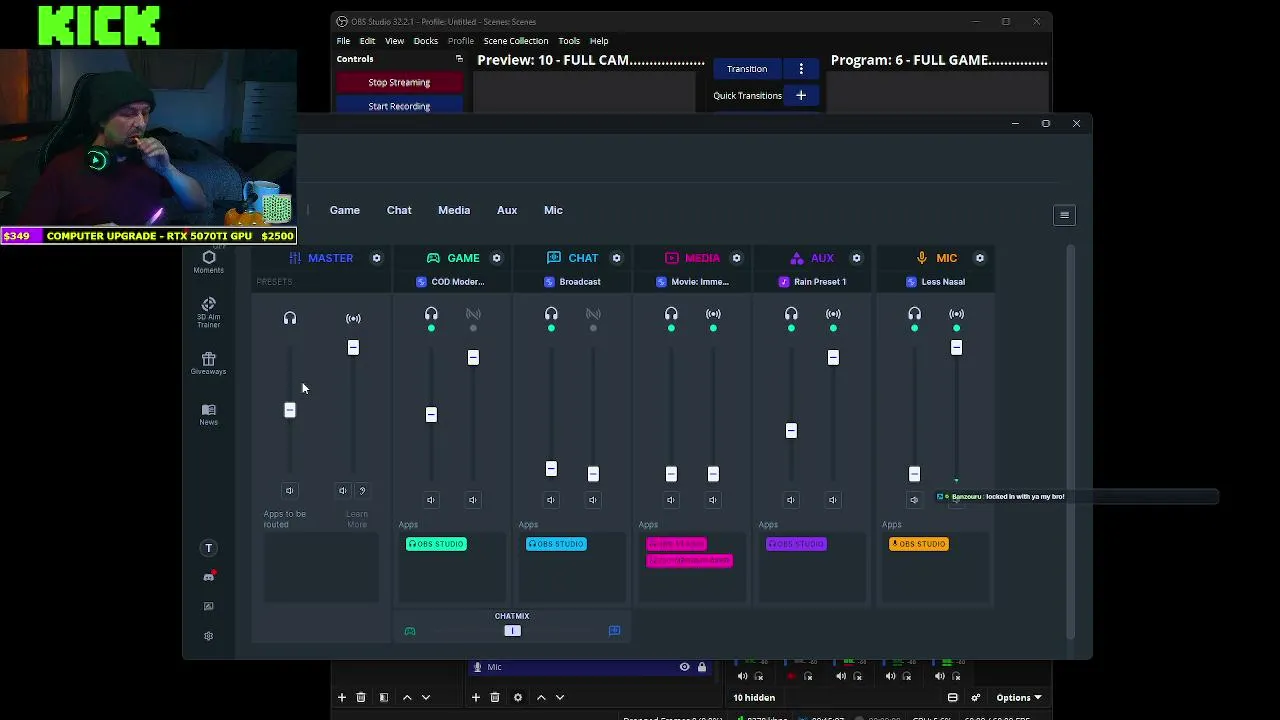Click the plus icon in the OBS scenes toolbar
The width and height of the screenshot is (1280, 720).
tap(342, 697)
